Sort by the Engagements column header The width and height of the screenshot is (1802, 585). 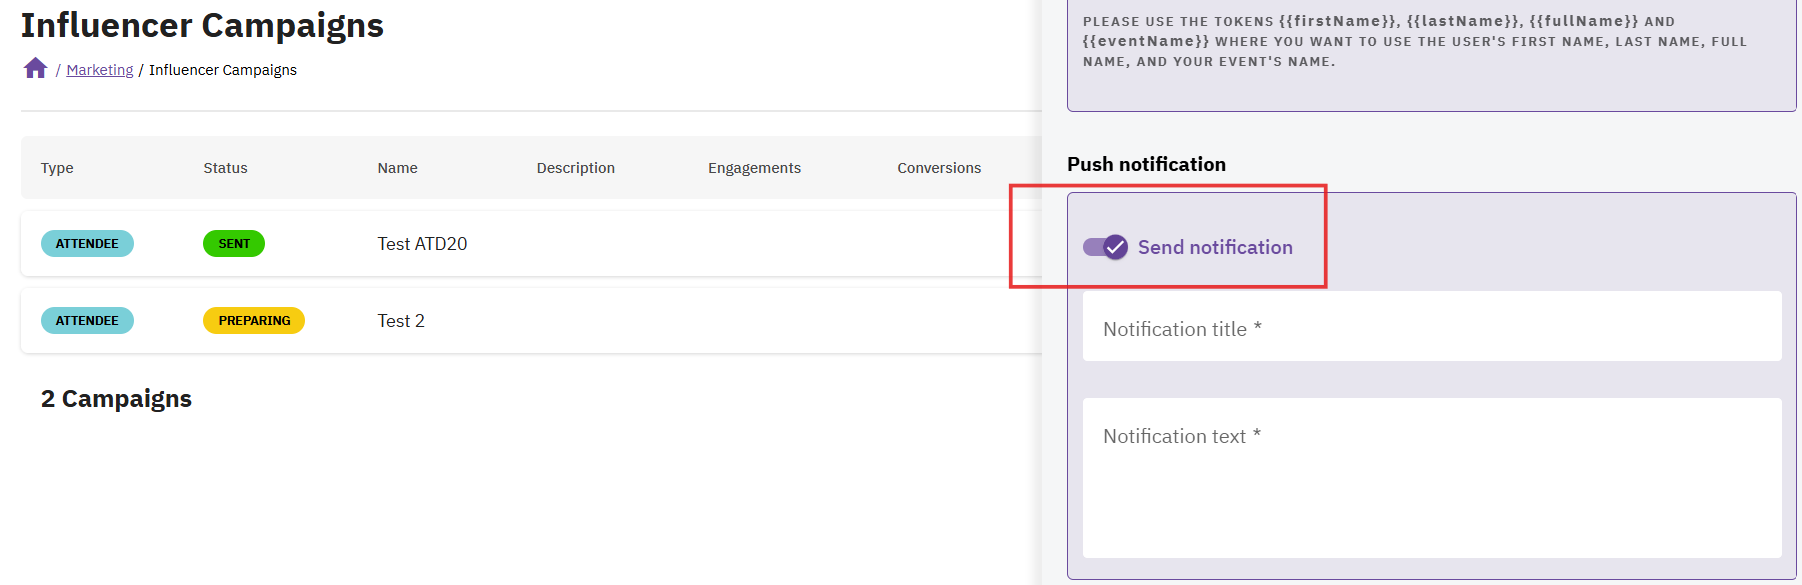[x=754, y=168]
